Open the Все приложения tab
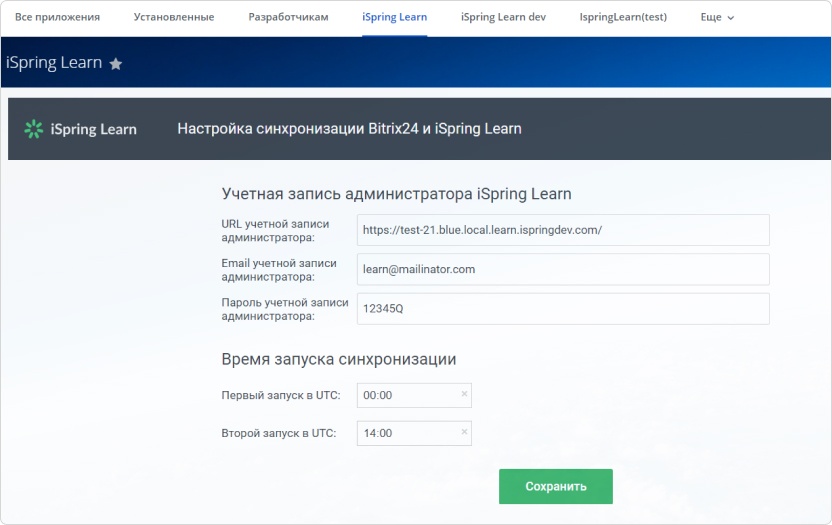This screenshot has height=525, width=832. 57,17
